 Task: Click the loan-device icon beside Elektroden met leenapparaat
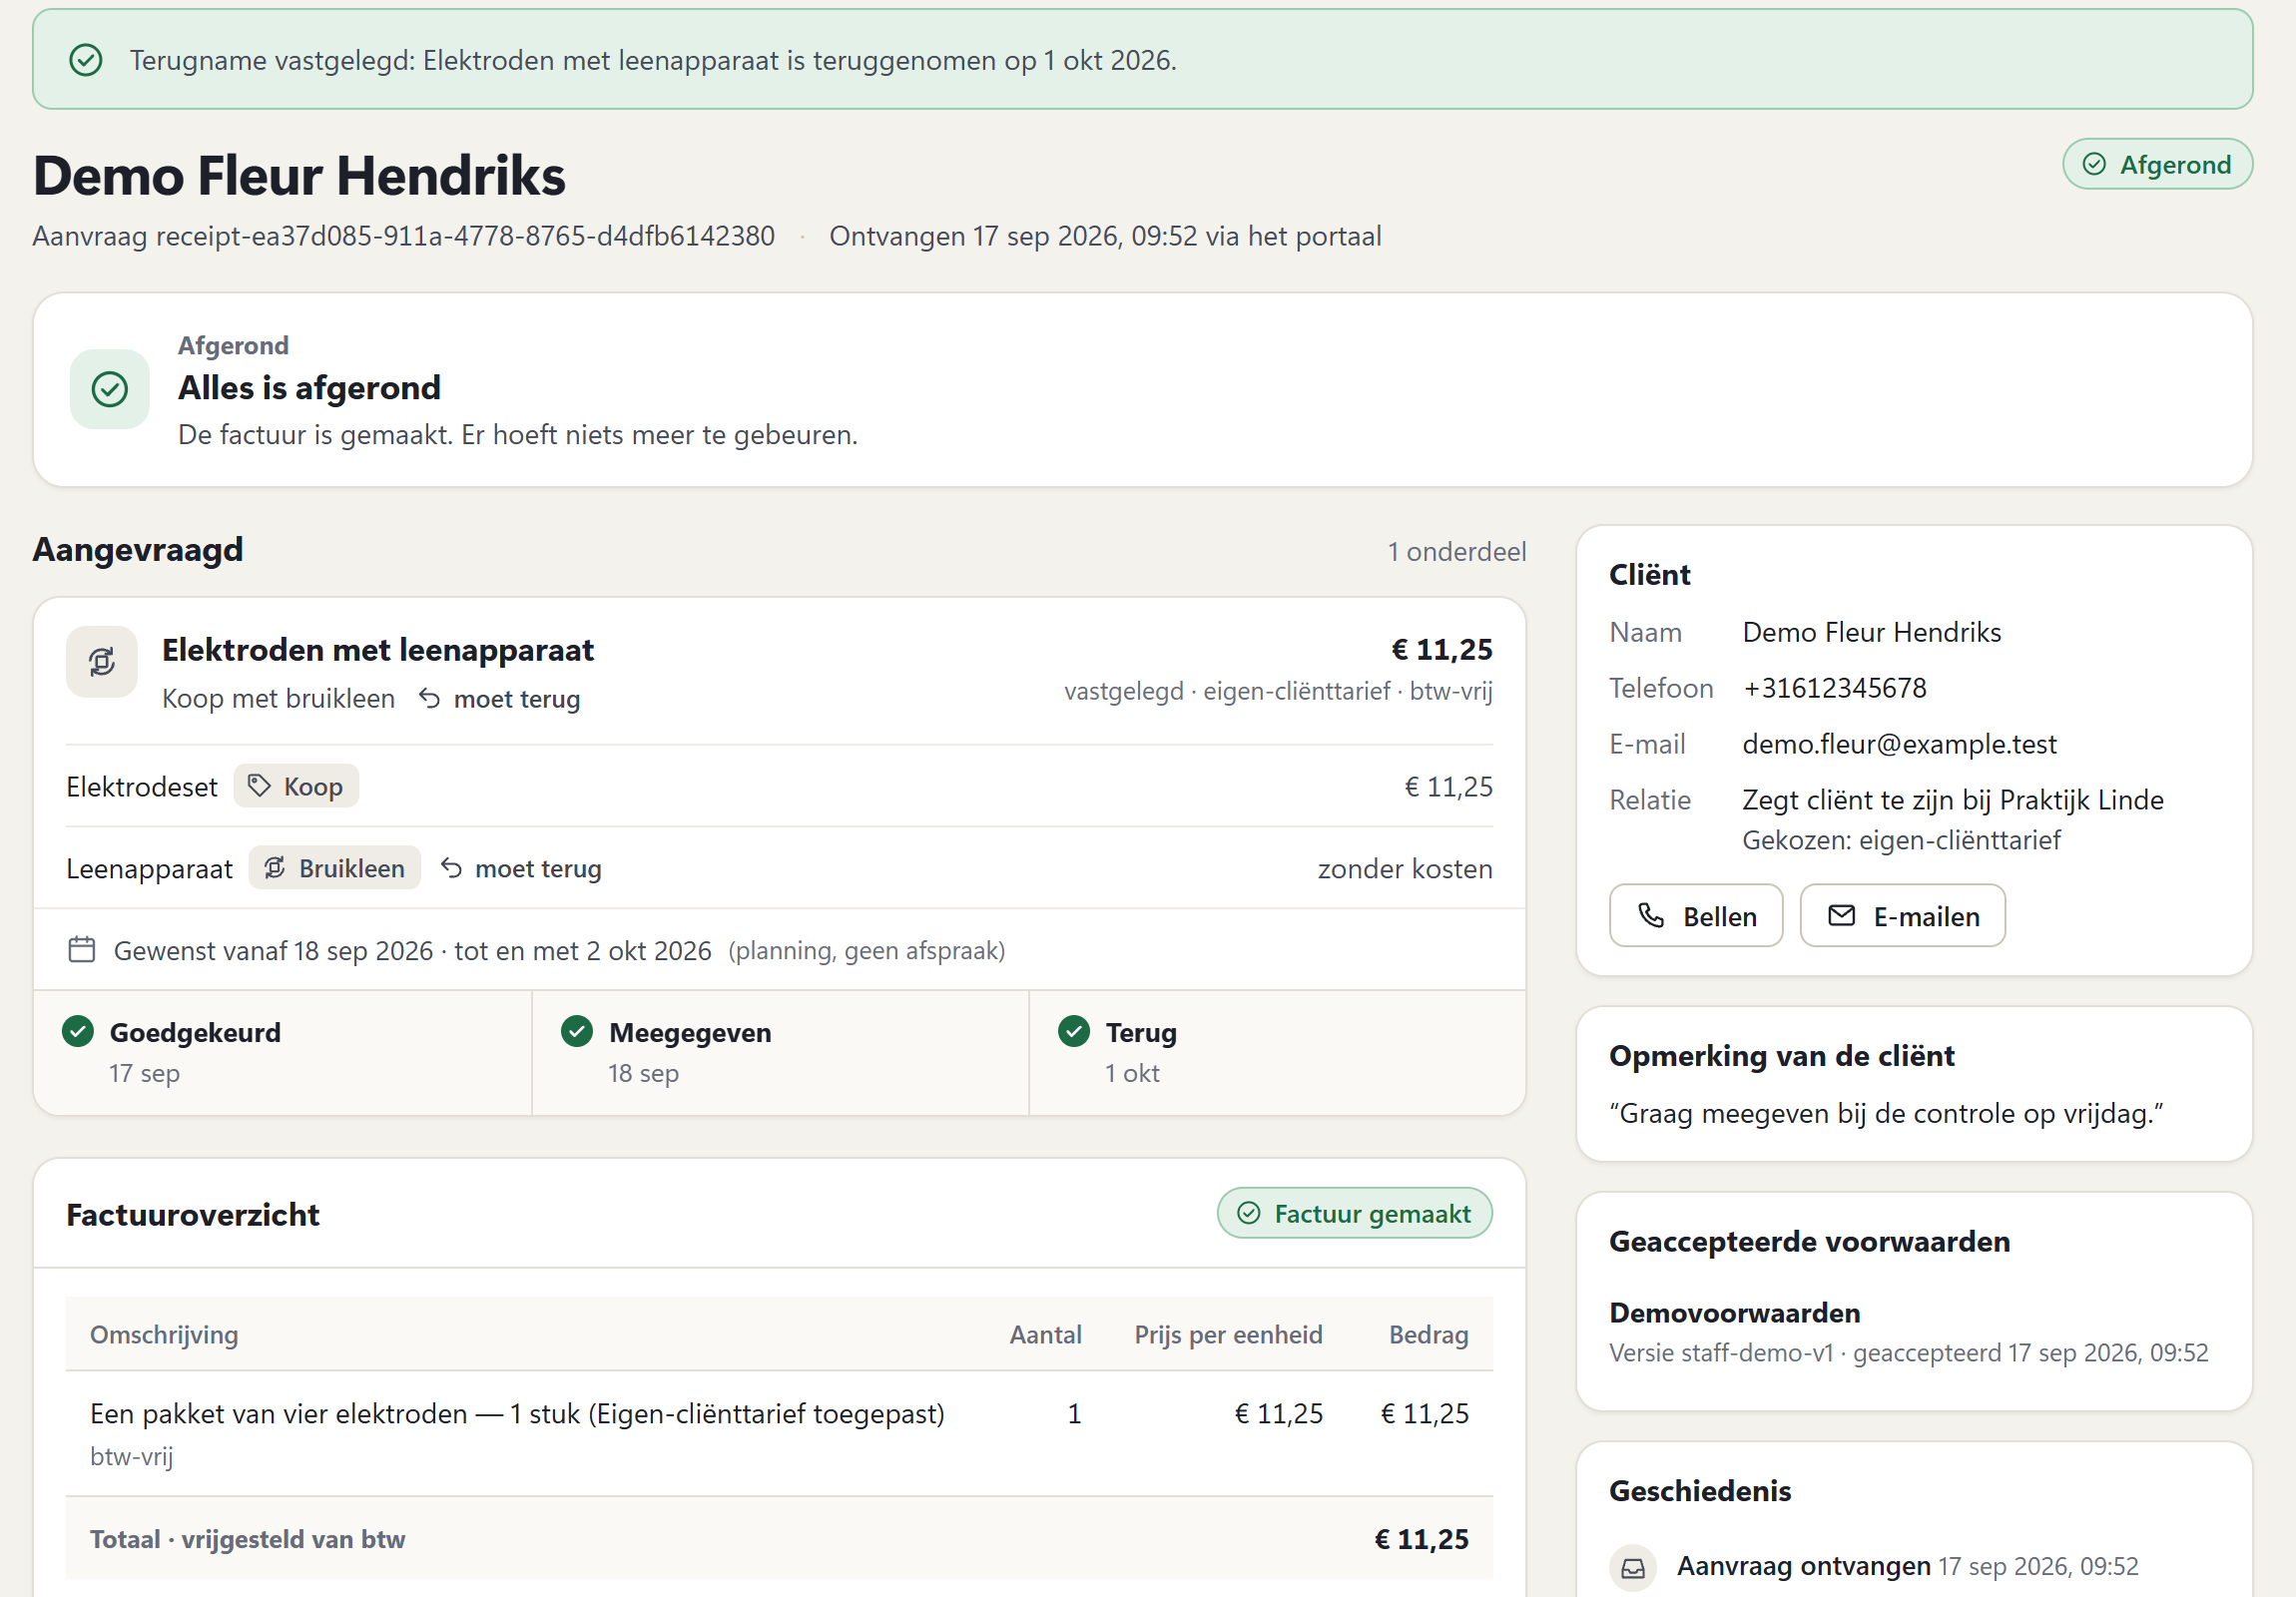coord(102,662)
